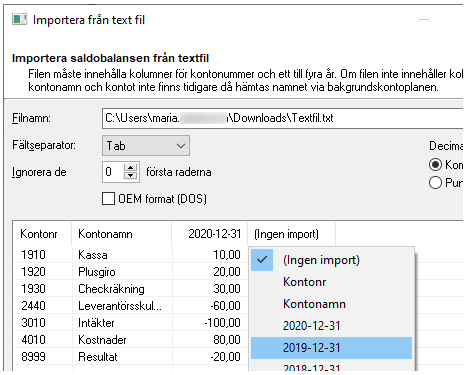Minimize the Importera från text fil window
The image size is (465, 375).
pos(424,20)
